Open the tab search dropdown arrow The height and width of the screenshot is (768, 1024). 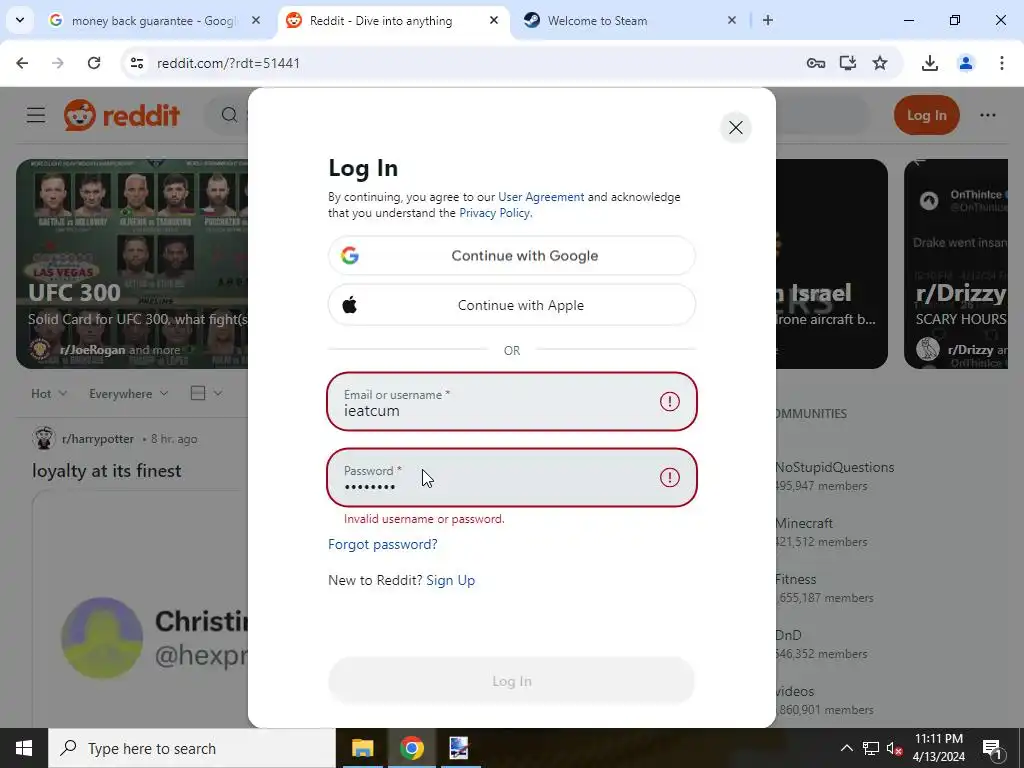point(20,20)
